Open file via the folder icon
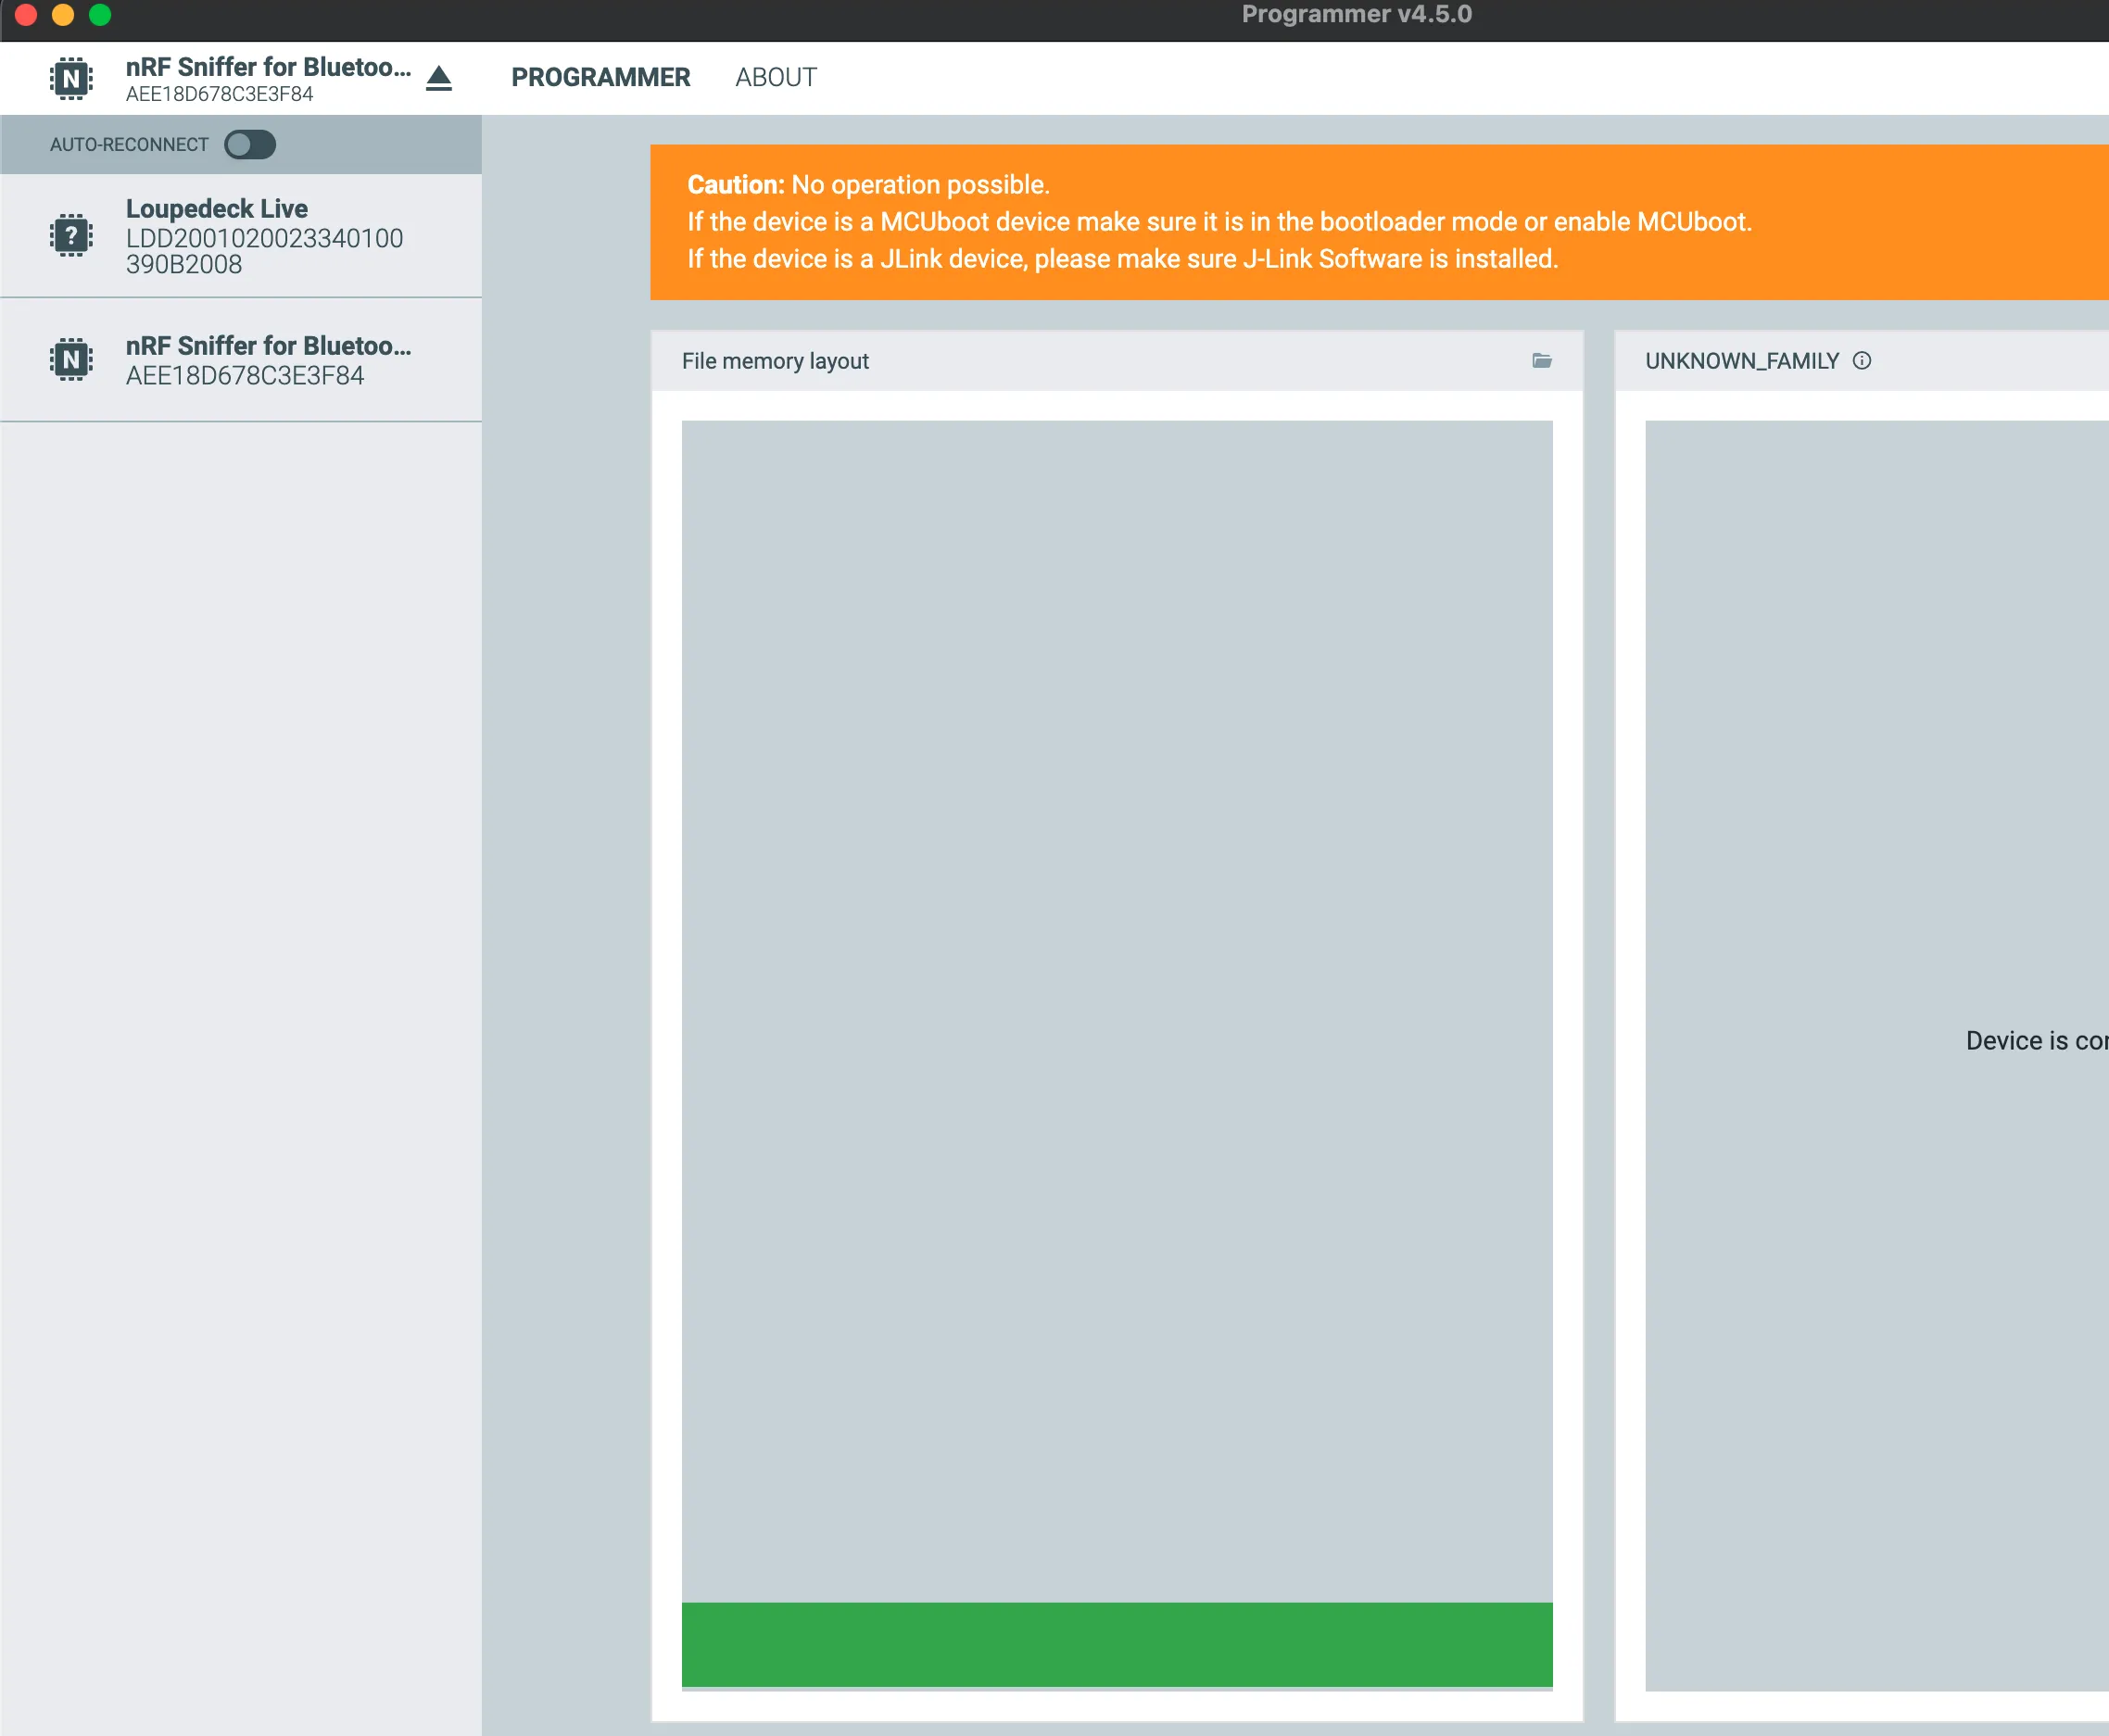The height and width of the screenshot is (1736, 2109). (x=1541, y=361)
